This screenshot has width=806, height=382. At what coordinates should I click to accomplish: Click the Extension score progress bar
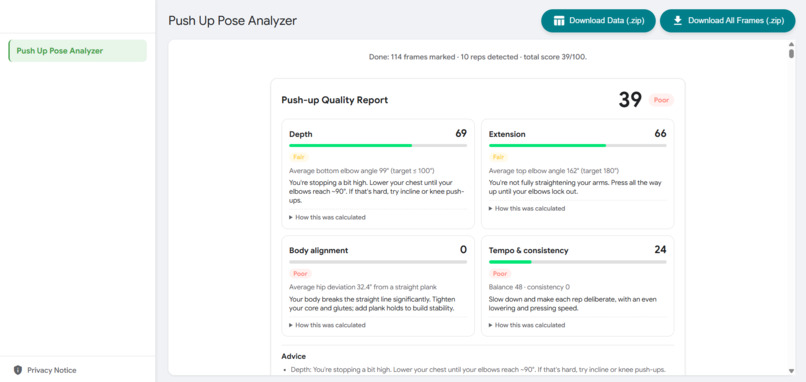point(577,145)
